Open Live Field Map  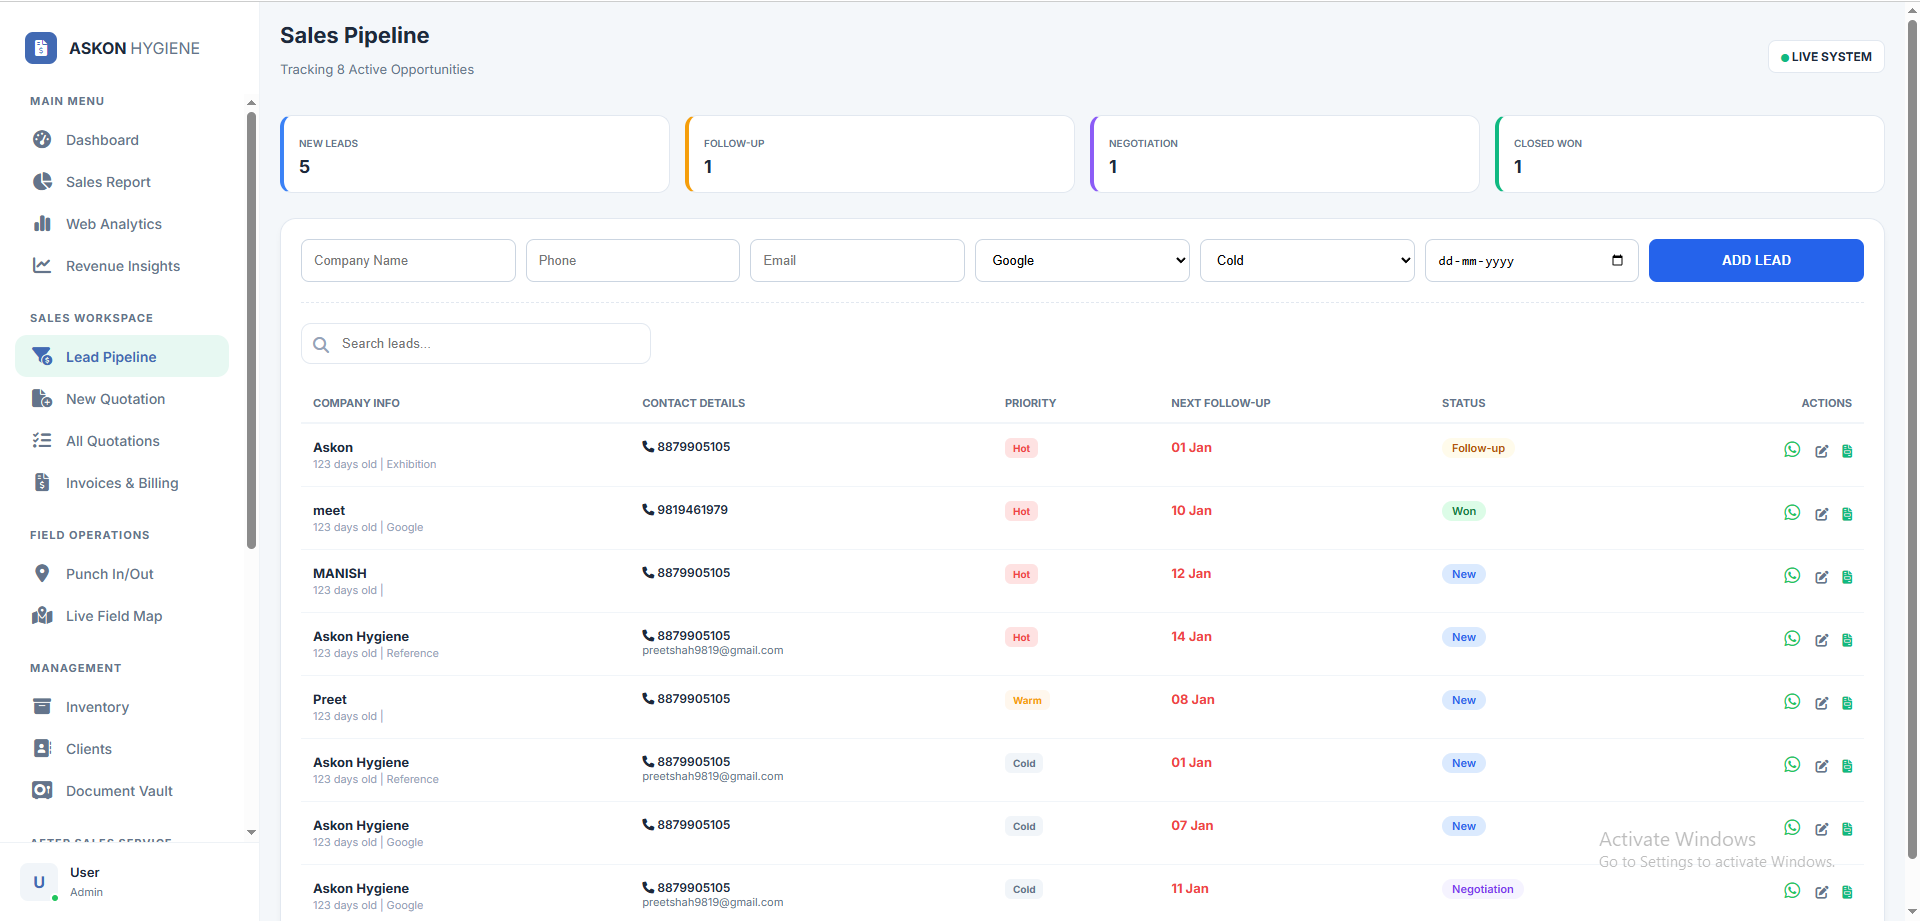(122, 616)
